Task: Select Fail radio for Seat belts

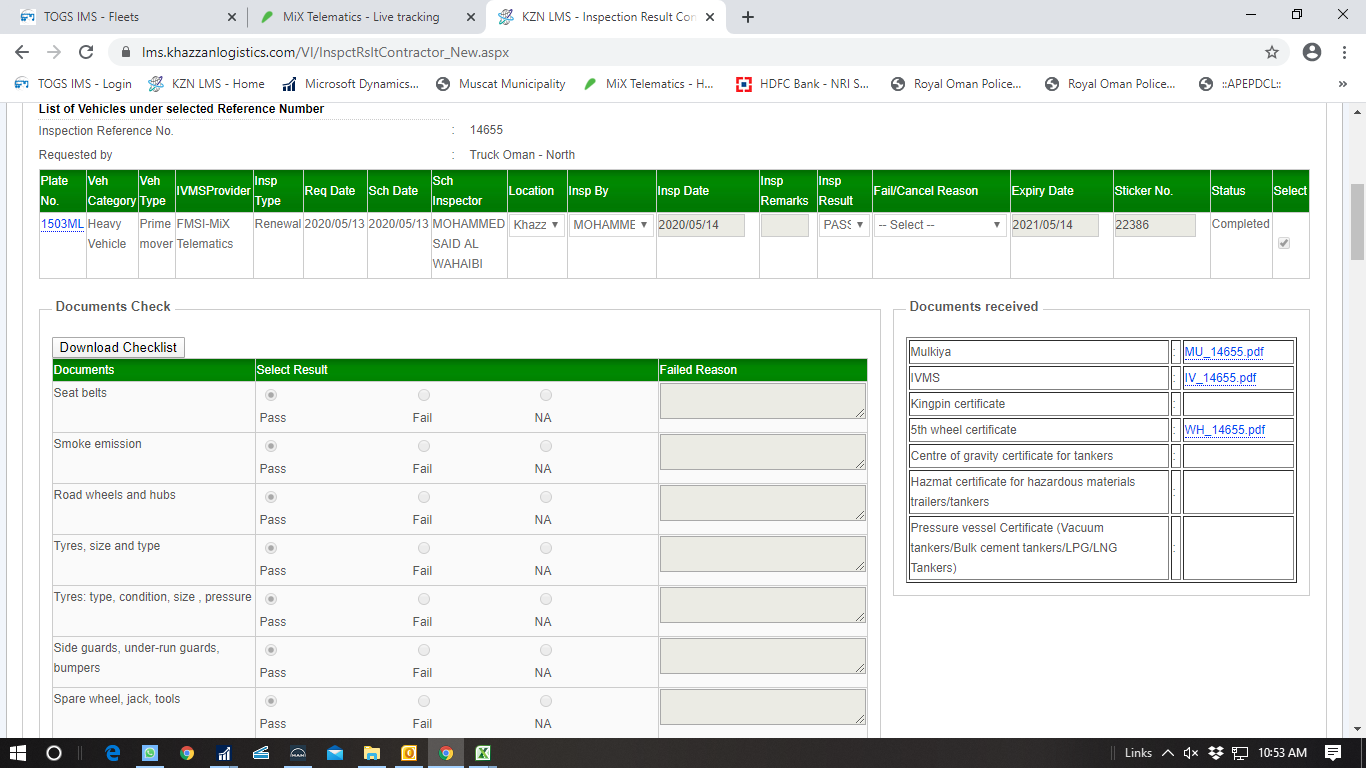Action: (424, 395)
